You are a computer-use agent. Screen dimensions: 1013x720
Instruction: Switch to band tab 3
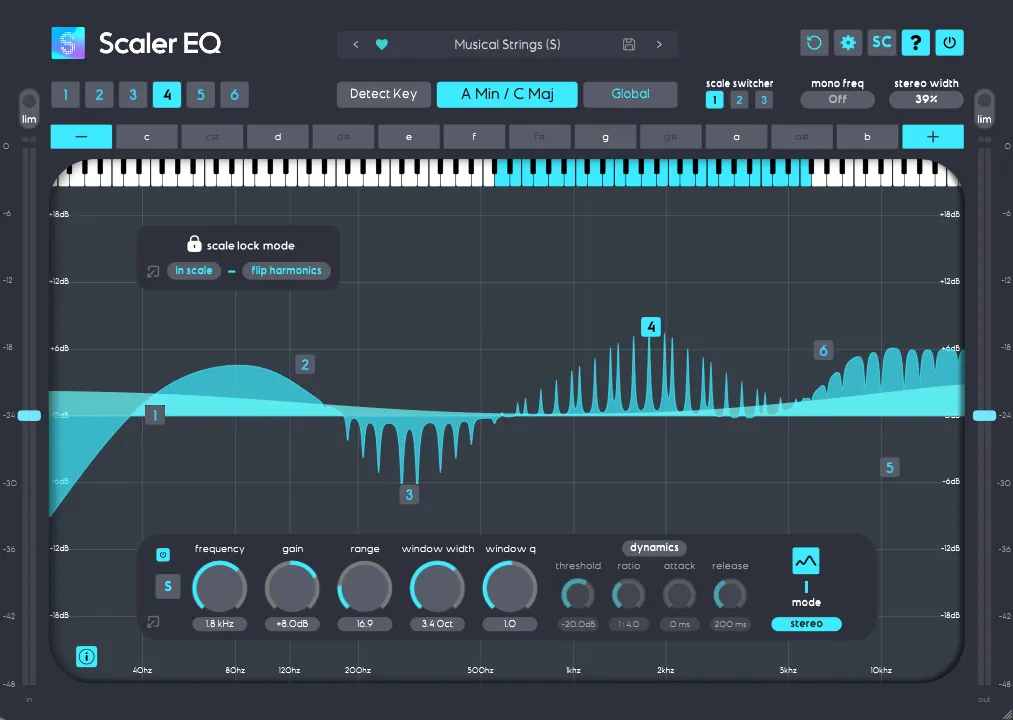pos(133,95)
